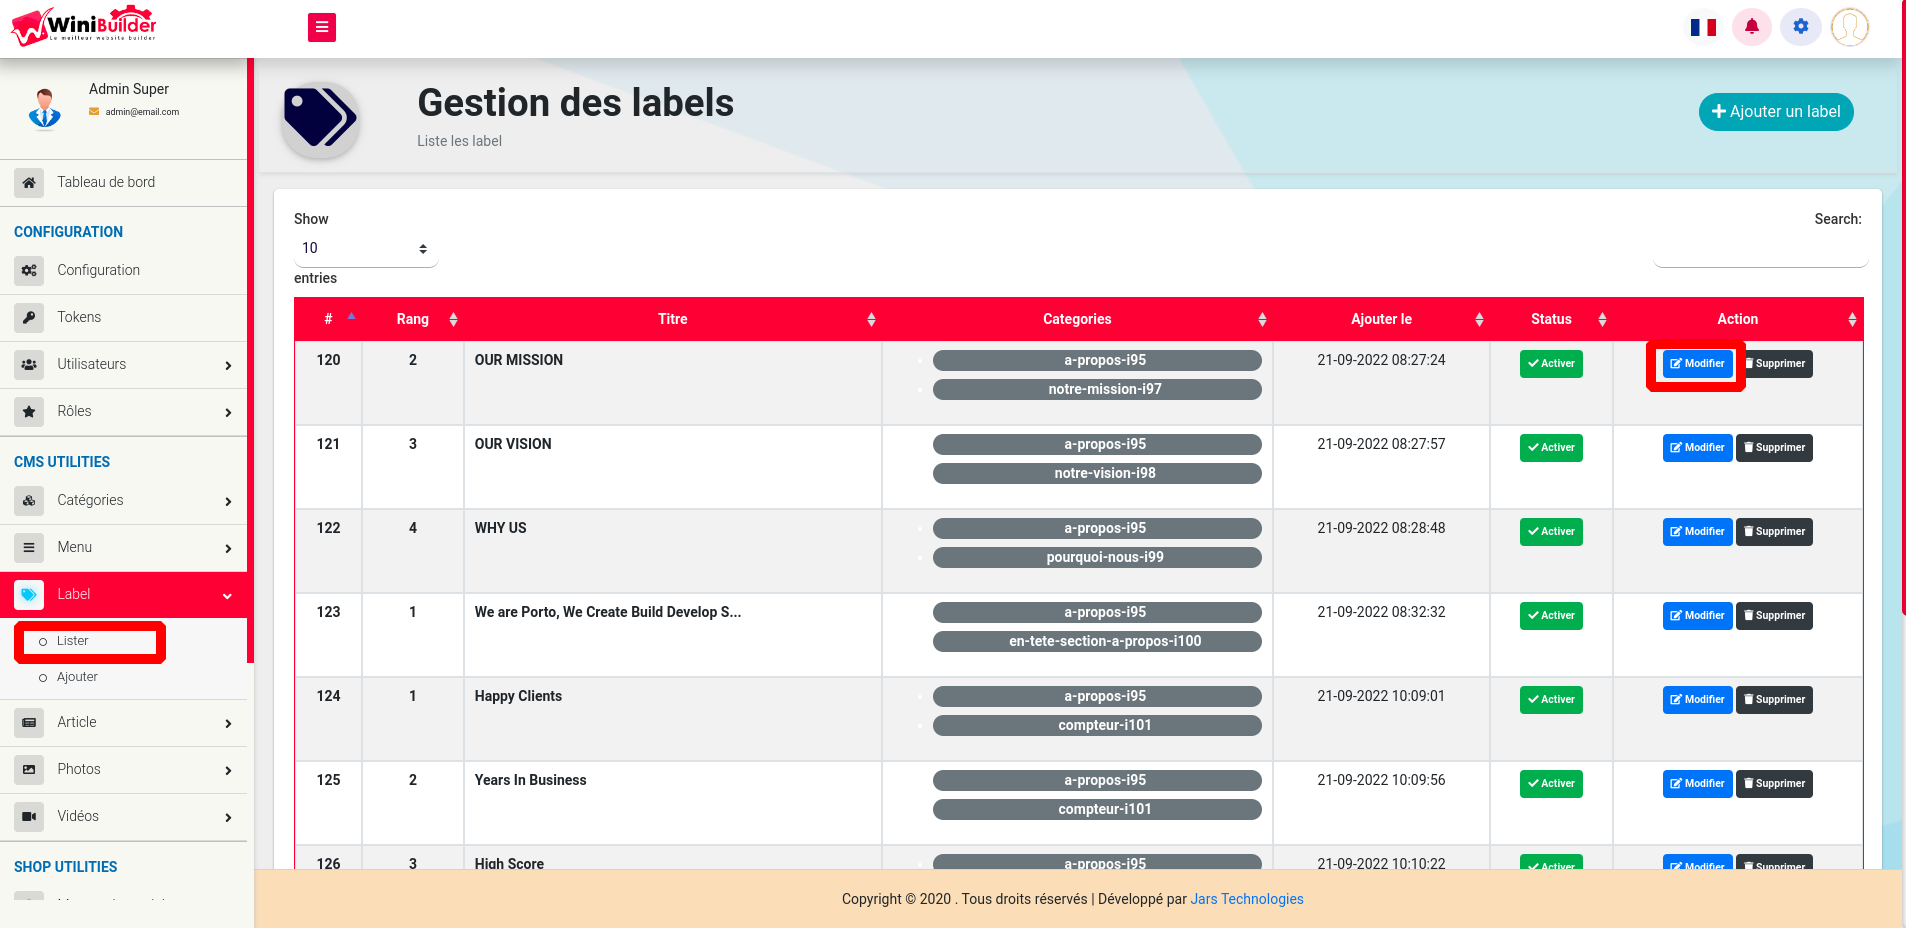Click the Search input field

point(1760,250)
